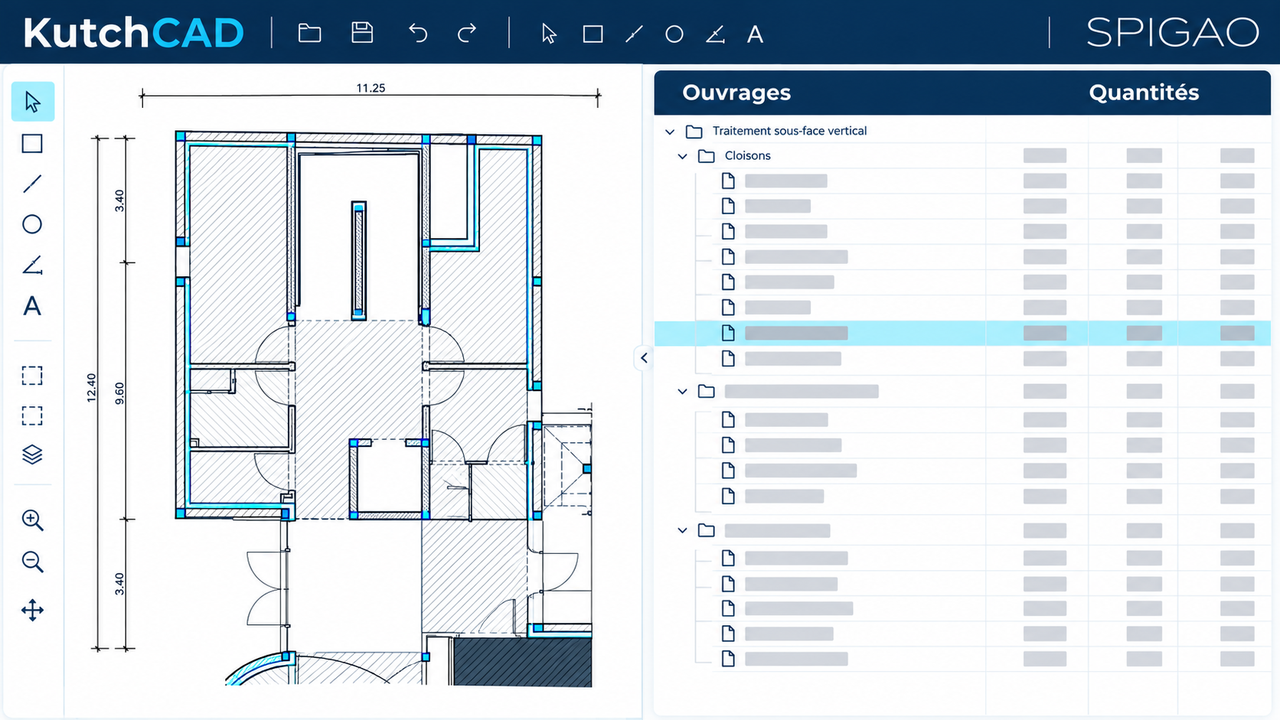Select the line tool in the top toolbar
This screenshot has width=1280, height=720.
click(x=633, y=34)
